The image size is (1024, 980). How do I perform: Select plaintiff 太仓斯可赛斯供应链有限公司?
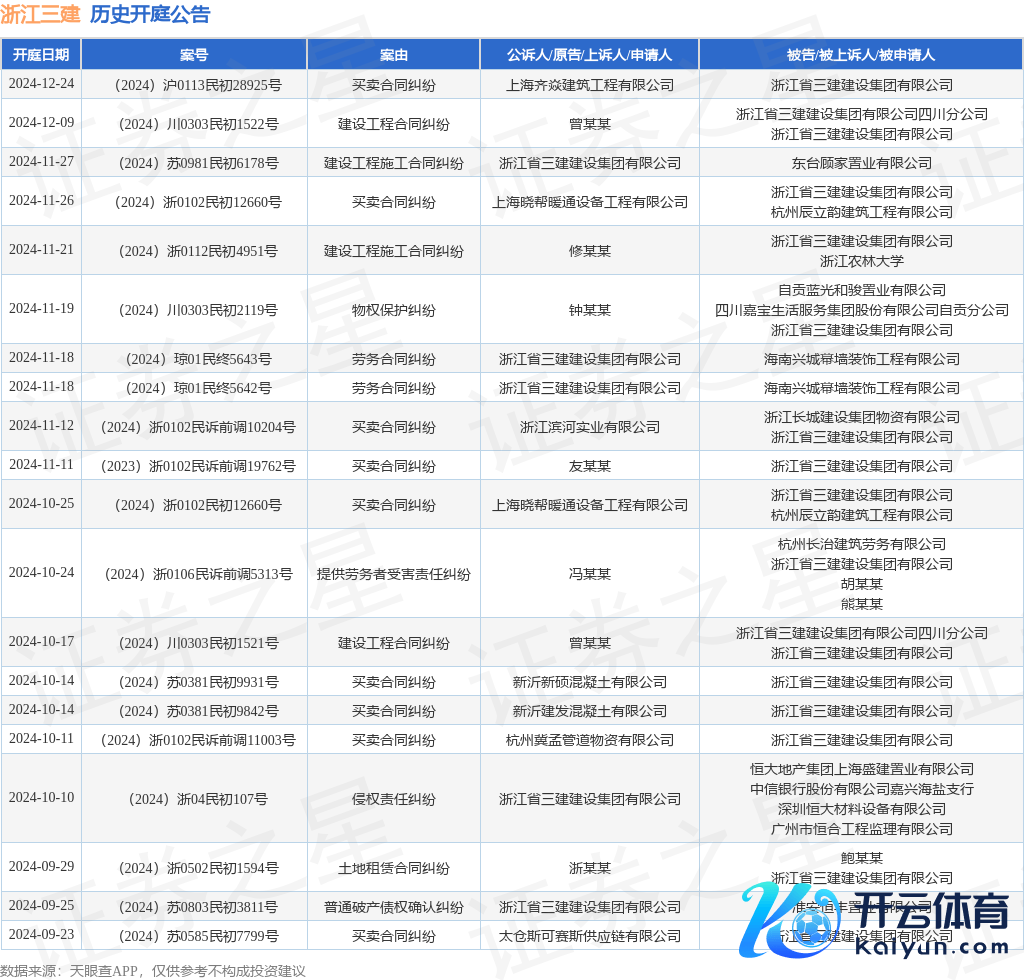click(589, 936)
